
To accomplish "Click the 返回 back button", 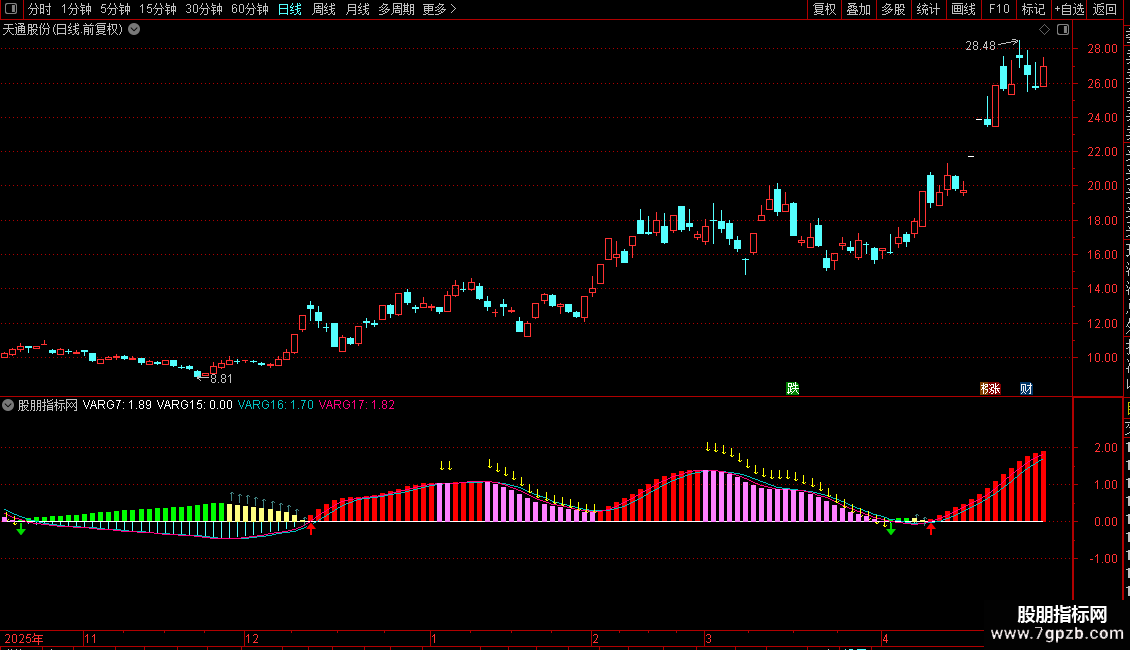I will [1105, 9].
